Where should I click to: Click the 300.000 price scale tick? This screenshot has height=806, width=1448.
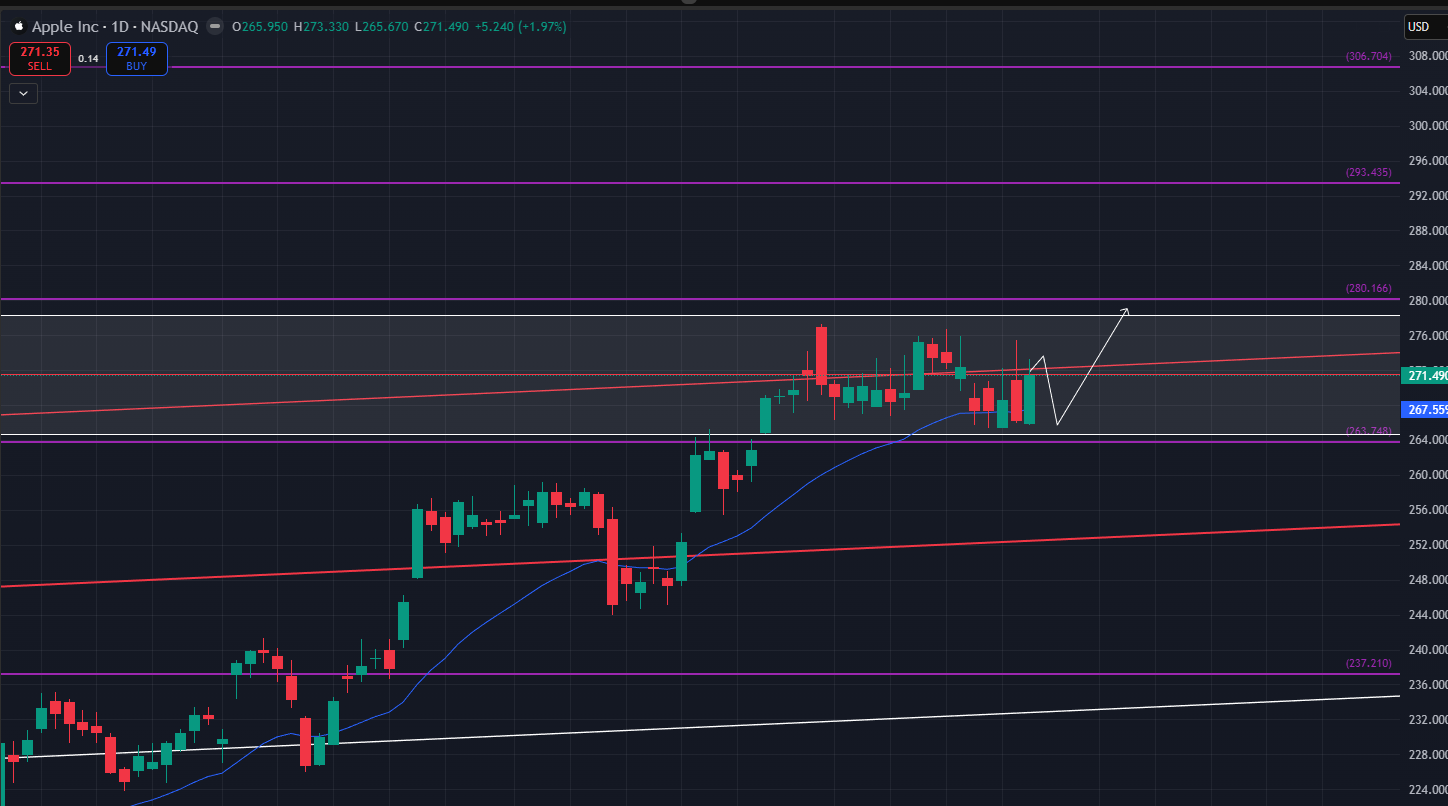[1427, 126]
